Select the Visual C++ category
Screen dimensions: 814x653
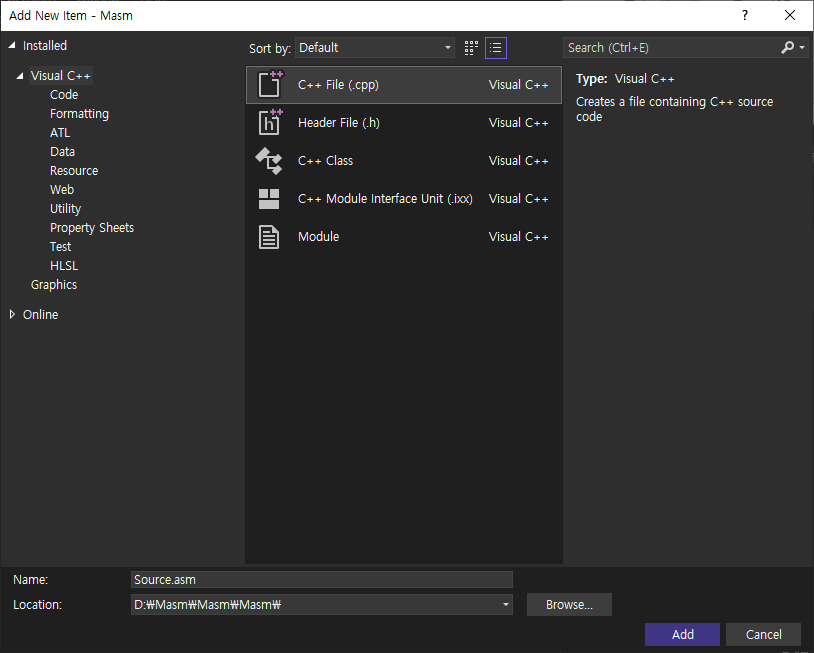pyautogui.click(x=61, y=76)
